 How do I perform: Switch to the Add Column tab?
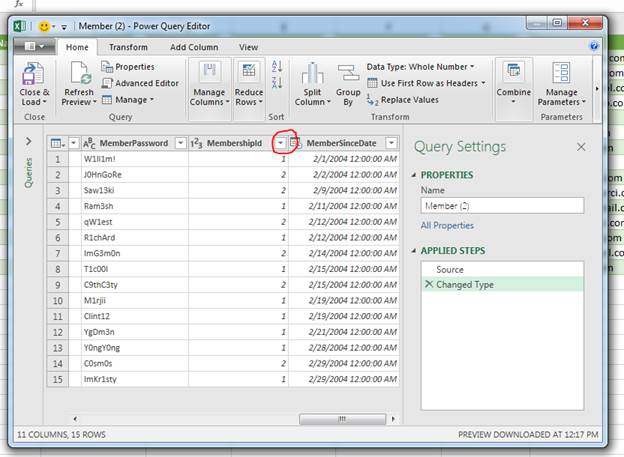click(194, 47)
